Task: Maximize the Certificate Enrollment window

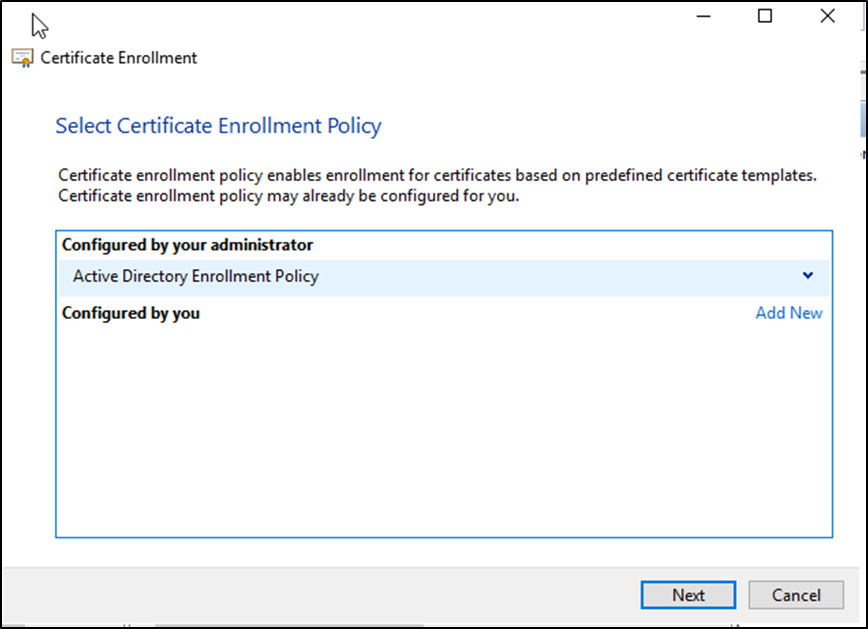Action: click(x=765, y=16)
